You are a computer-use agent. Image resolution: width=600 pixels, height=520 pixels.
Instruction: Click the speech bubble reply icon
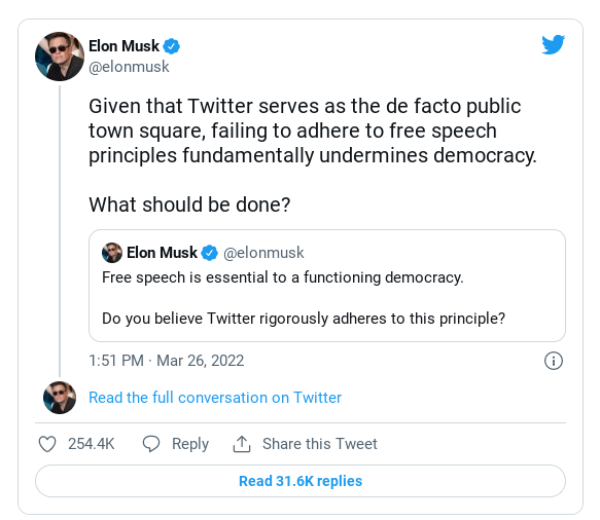point(151,444)
